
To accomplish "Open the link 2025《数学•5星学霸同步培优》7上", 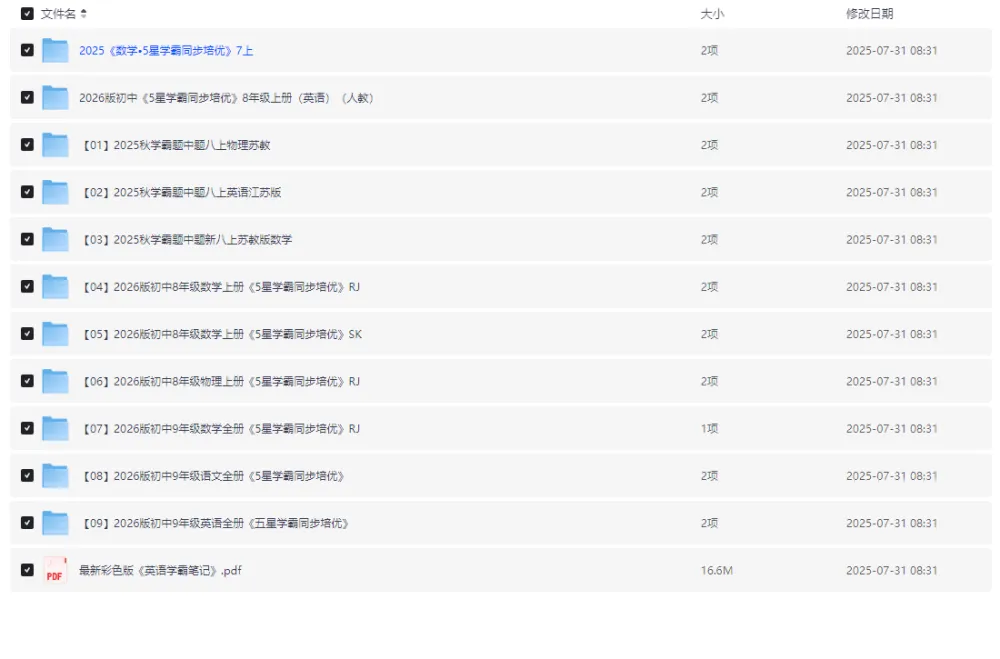I will 166,50.
